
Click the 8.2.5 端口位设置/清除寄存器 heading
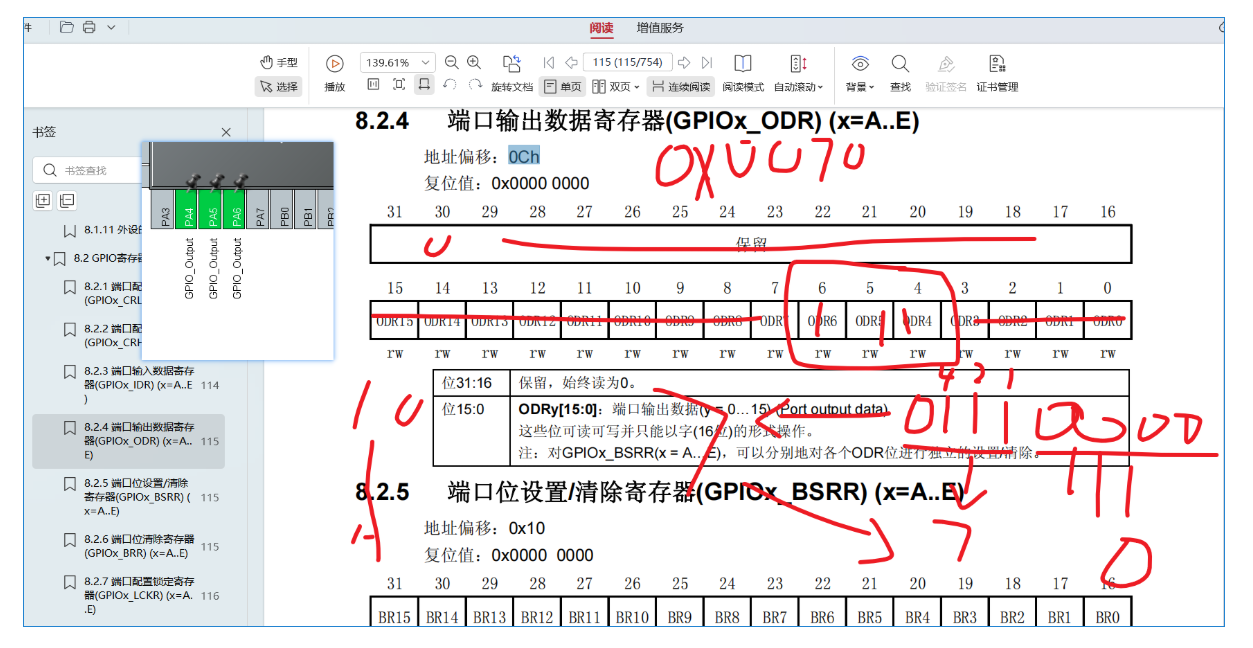click(x=660, y=493)
